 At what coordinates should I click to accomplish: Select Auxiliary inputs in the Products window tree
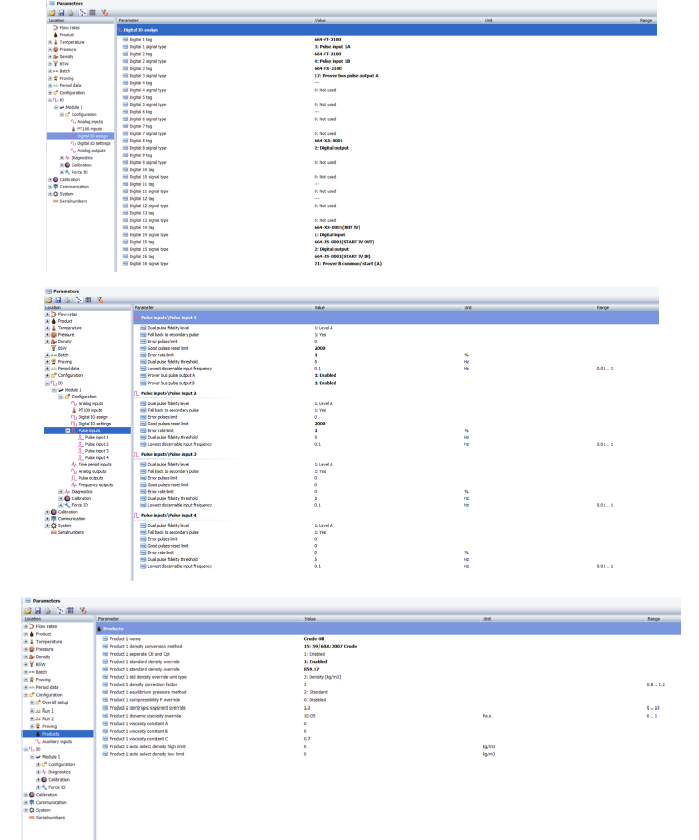[57, 741]
